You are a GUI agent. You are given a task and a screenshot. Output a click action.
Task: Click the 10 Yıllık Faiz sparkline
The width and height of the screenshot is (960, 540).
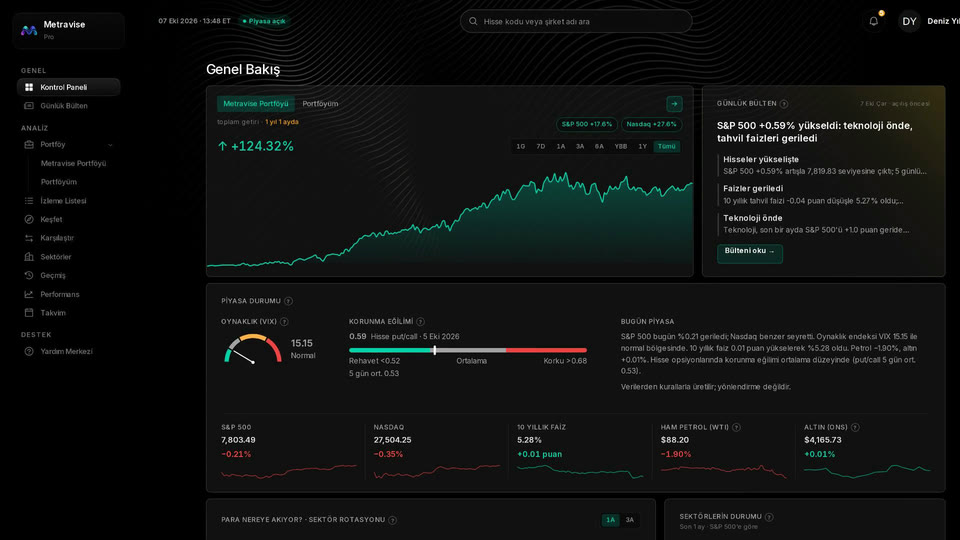pos(580,472)
